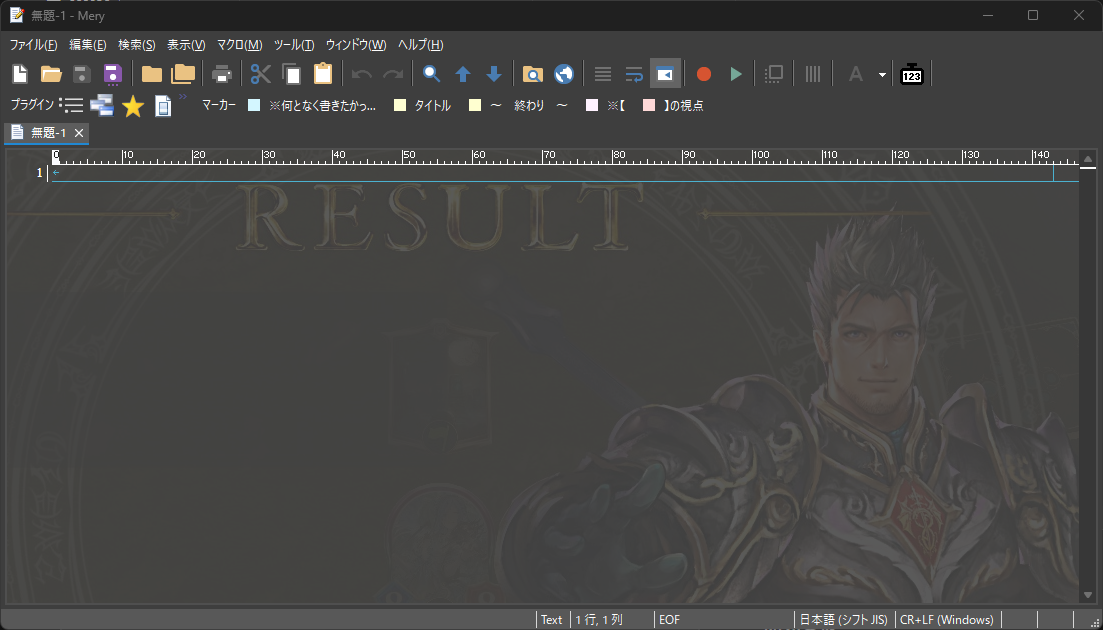Open the 検索(S) menu

tap(136, 45)
